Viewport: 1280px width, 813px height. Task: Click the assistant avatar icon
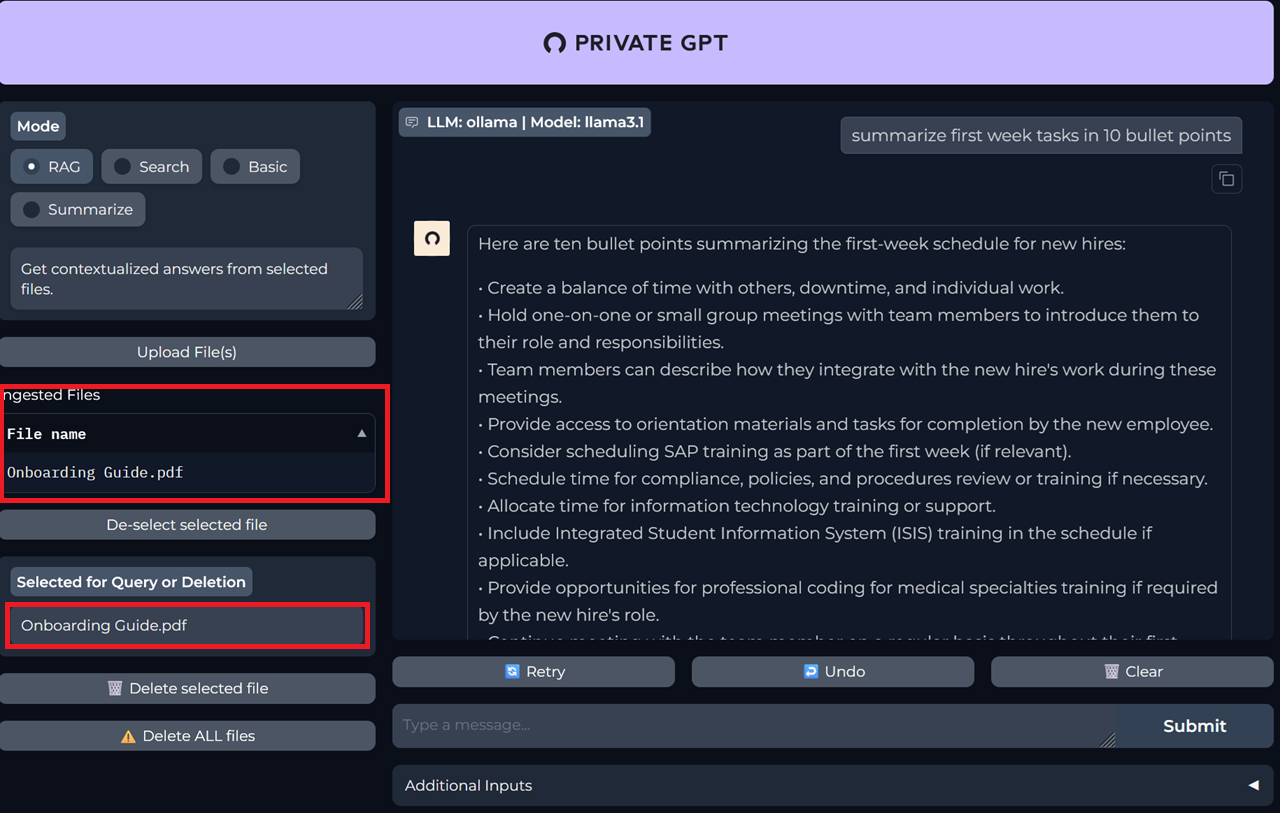(x=432, y=239)
